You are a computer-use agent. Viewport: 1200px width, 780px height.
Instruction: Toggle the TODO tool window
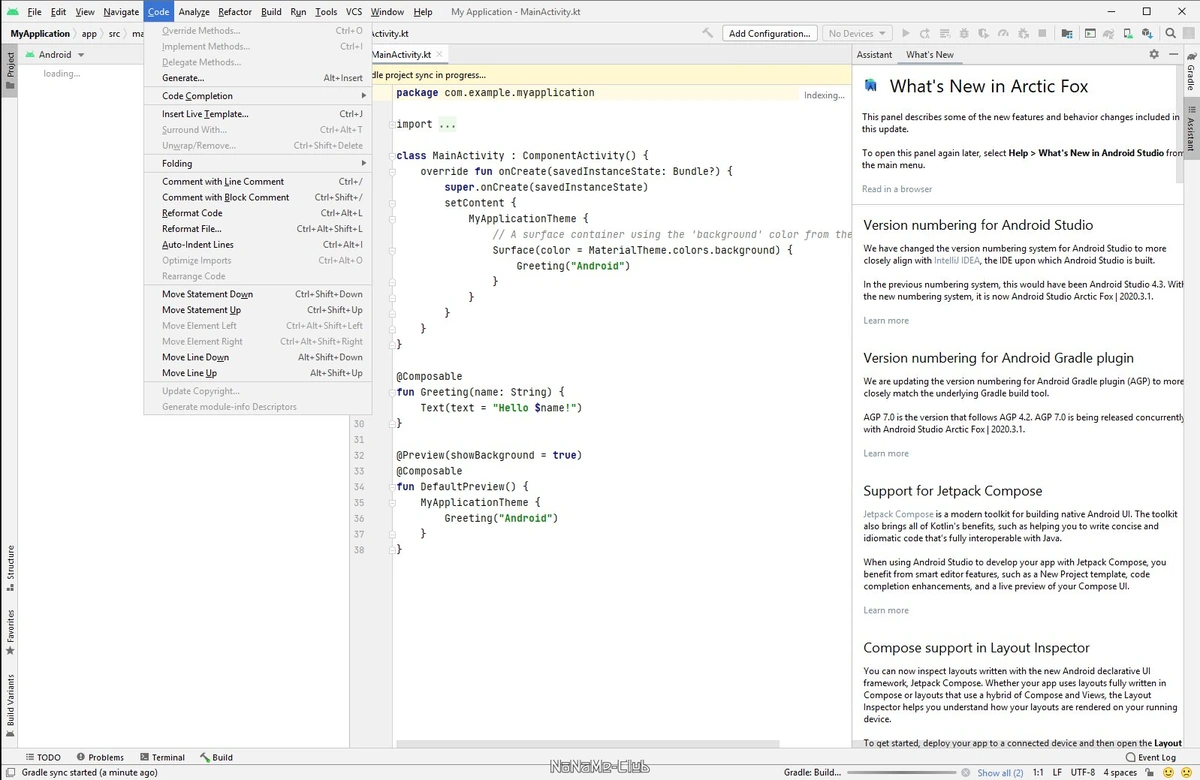click(x=42, y=757)
